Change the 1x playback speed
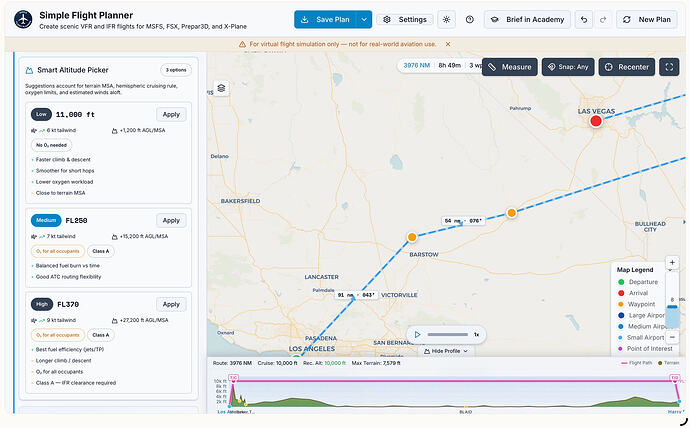The height and width of the screenshot is (428, 690). tap(476, 335)
